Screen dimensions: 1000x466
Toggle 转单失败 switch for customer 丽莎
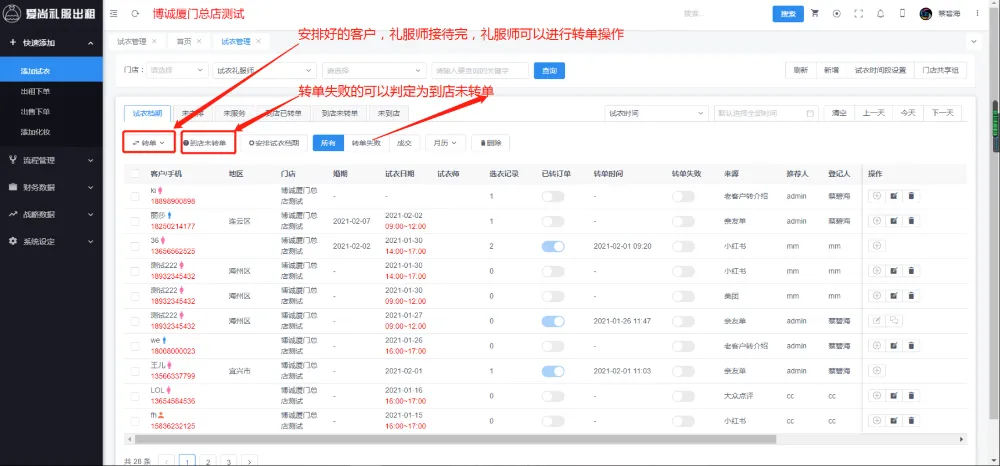(683, 221)
